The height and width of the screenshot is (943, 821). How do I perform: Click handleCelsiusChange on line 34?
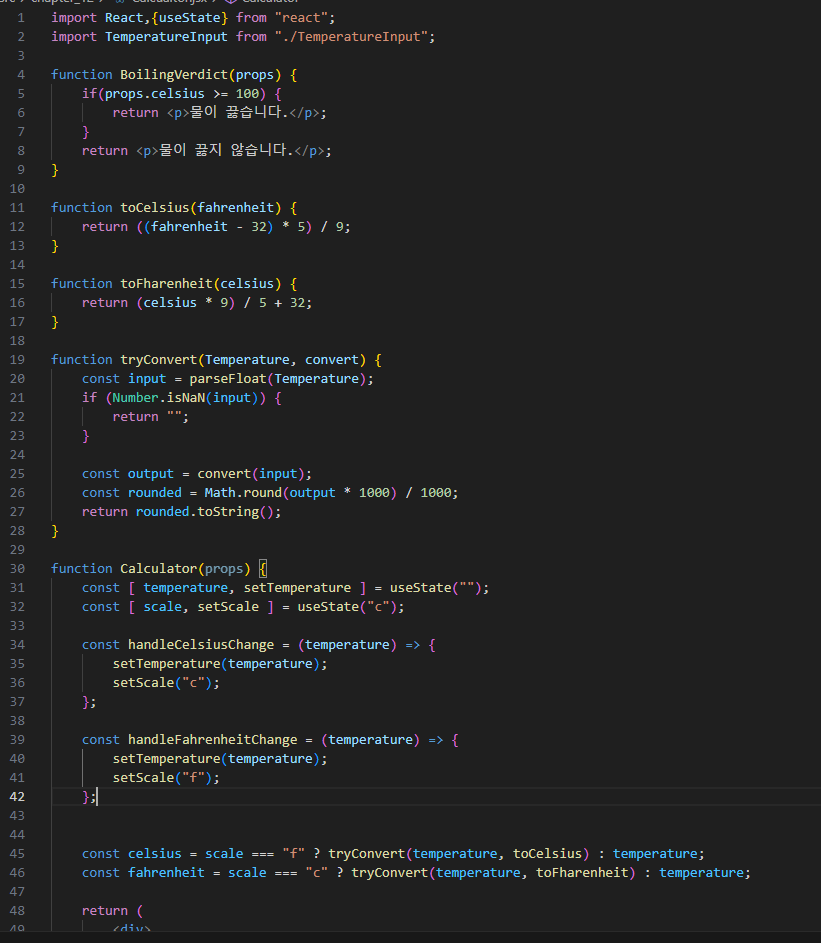[x=201, y=645]
